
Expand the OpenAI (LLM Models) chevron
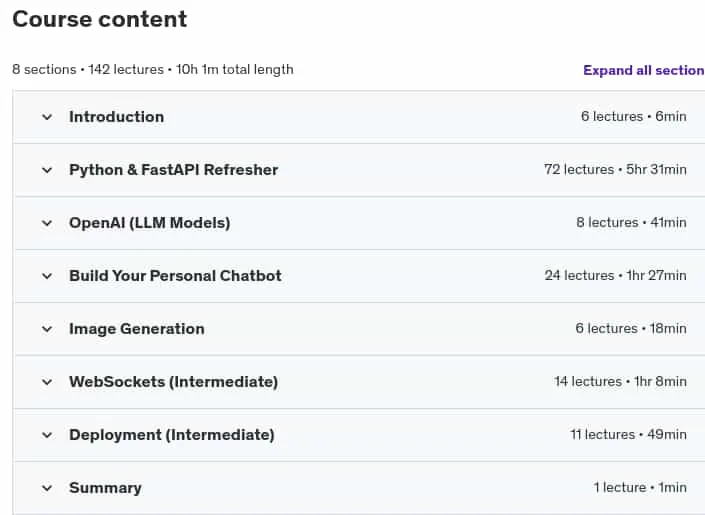(x=47, y=224)
